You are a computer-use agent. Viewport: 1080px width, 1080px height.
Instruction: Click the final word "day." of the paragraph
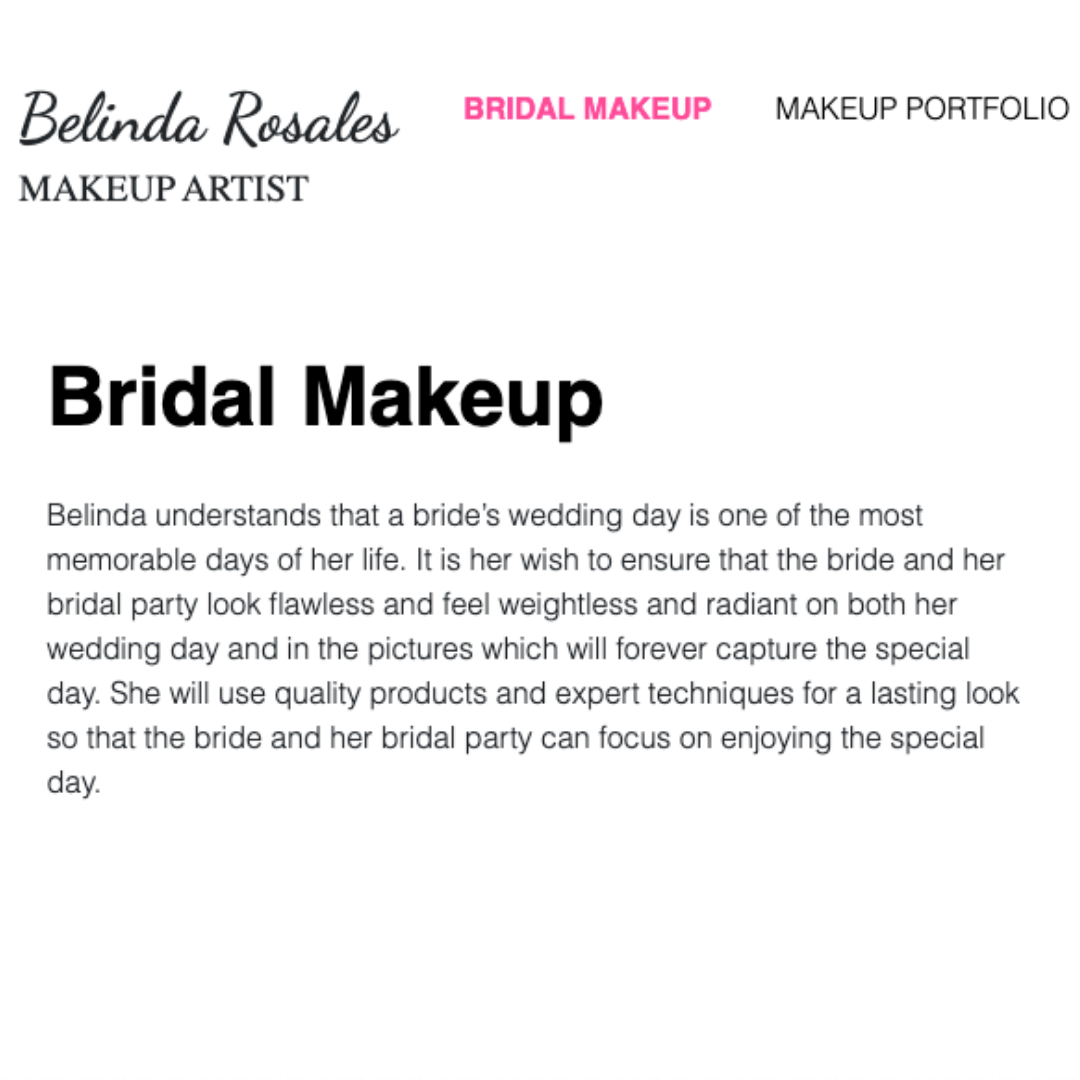[73, 782]
